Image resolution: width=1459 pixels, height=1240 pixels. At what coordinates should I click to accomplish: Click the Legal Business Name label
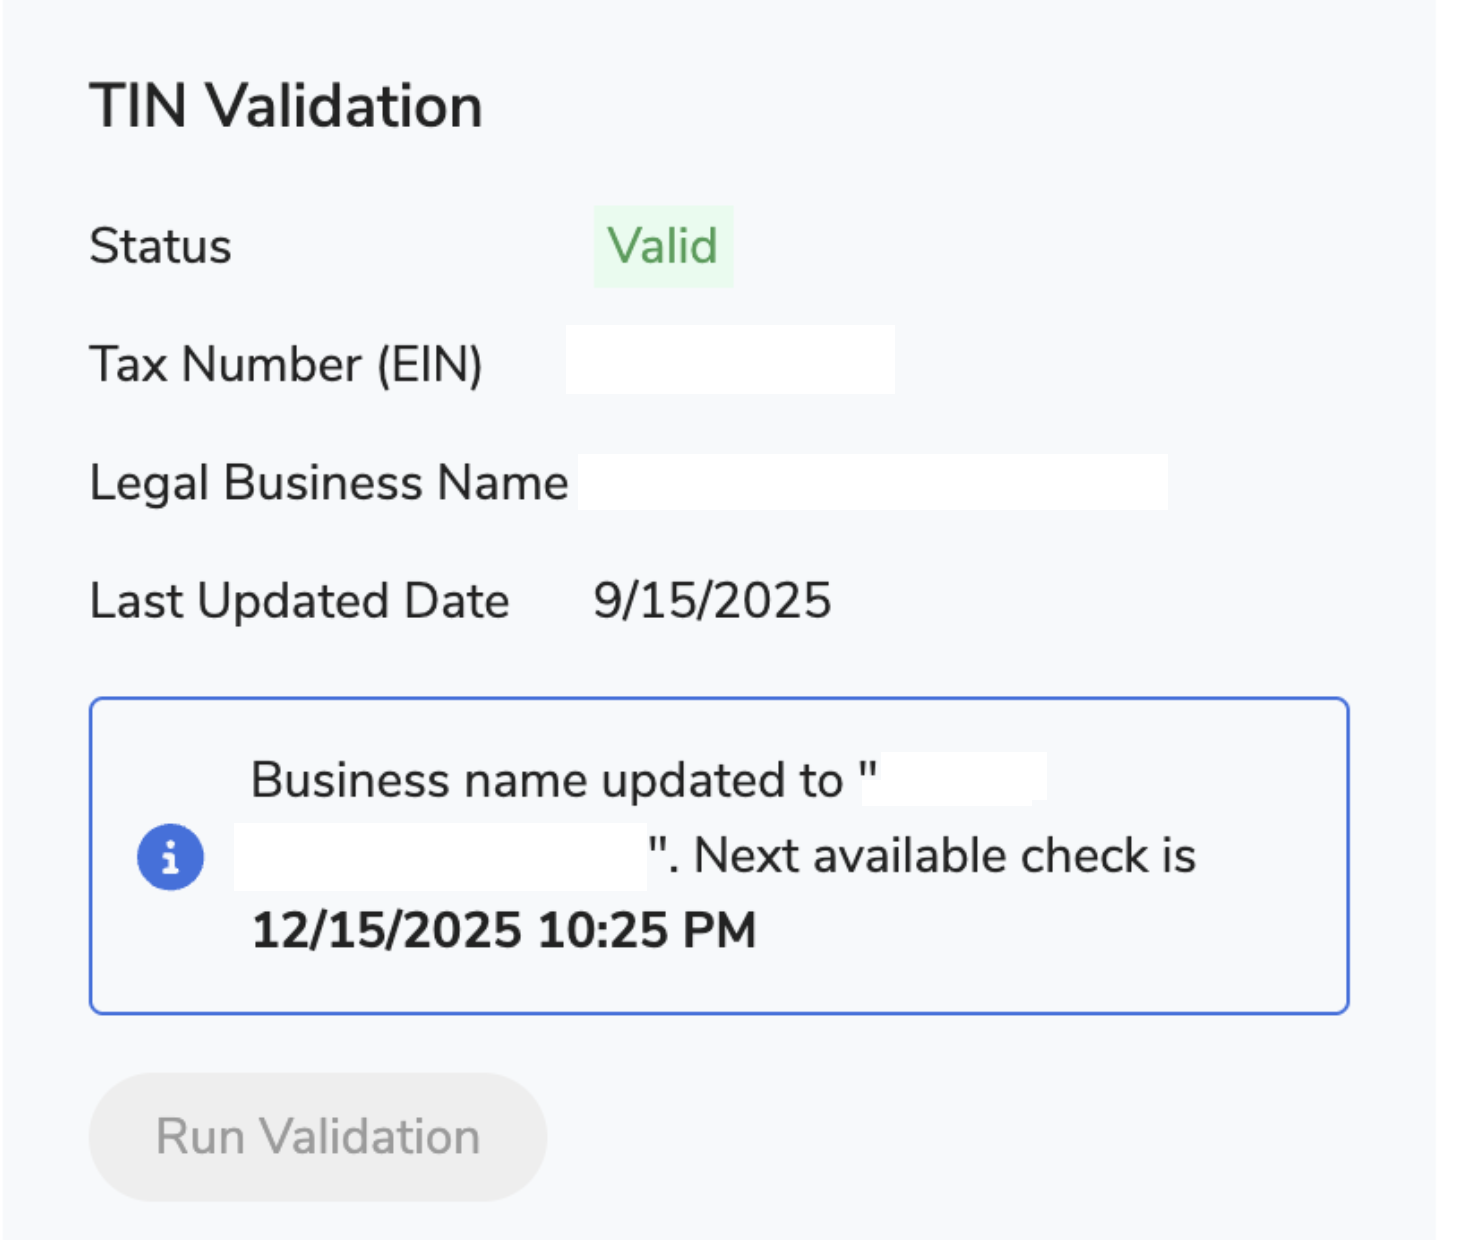tap(329, 483)
